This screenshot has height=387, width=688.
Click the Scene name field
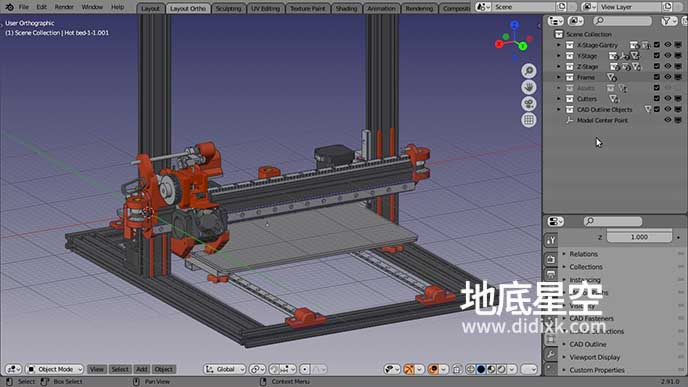(x=523, y=7)
